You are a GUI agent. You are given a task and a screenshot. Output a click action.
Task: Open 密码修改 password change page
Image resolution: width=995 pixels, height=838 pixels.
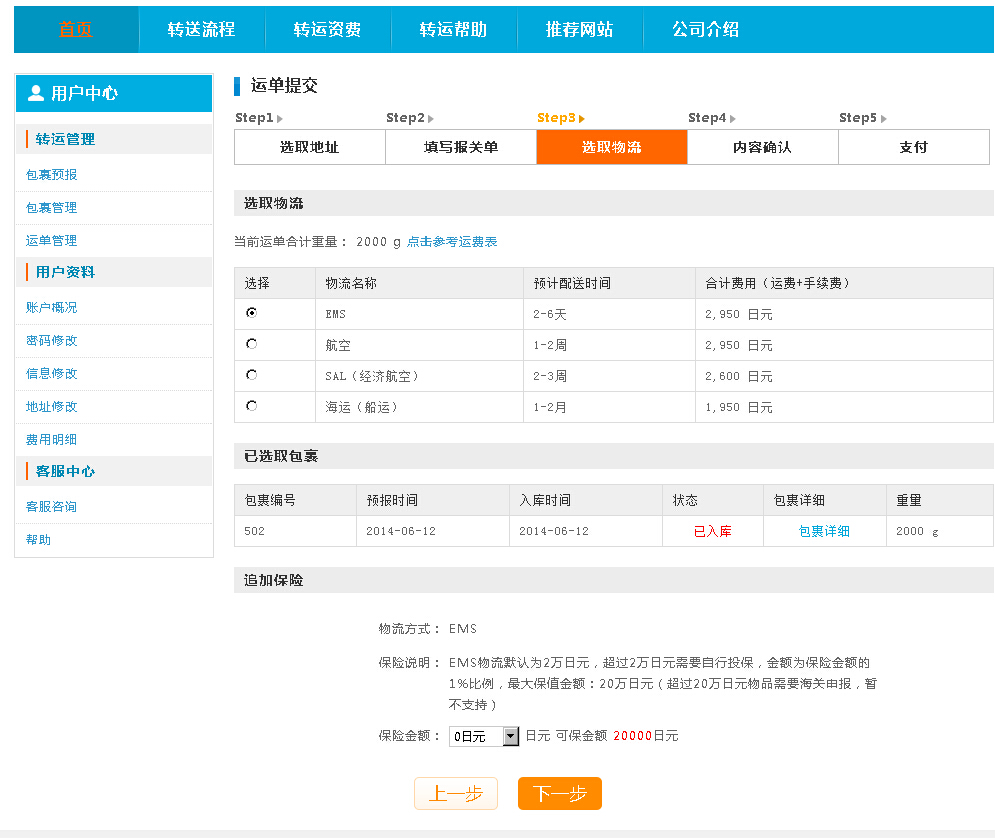[x=50, y=340]
